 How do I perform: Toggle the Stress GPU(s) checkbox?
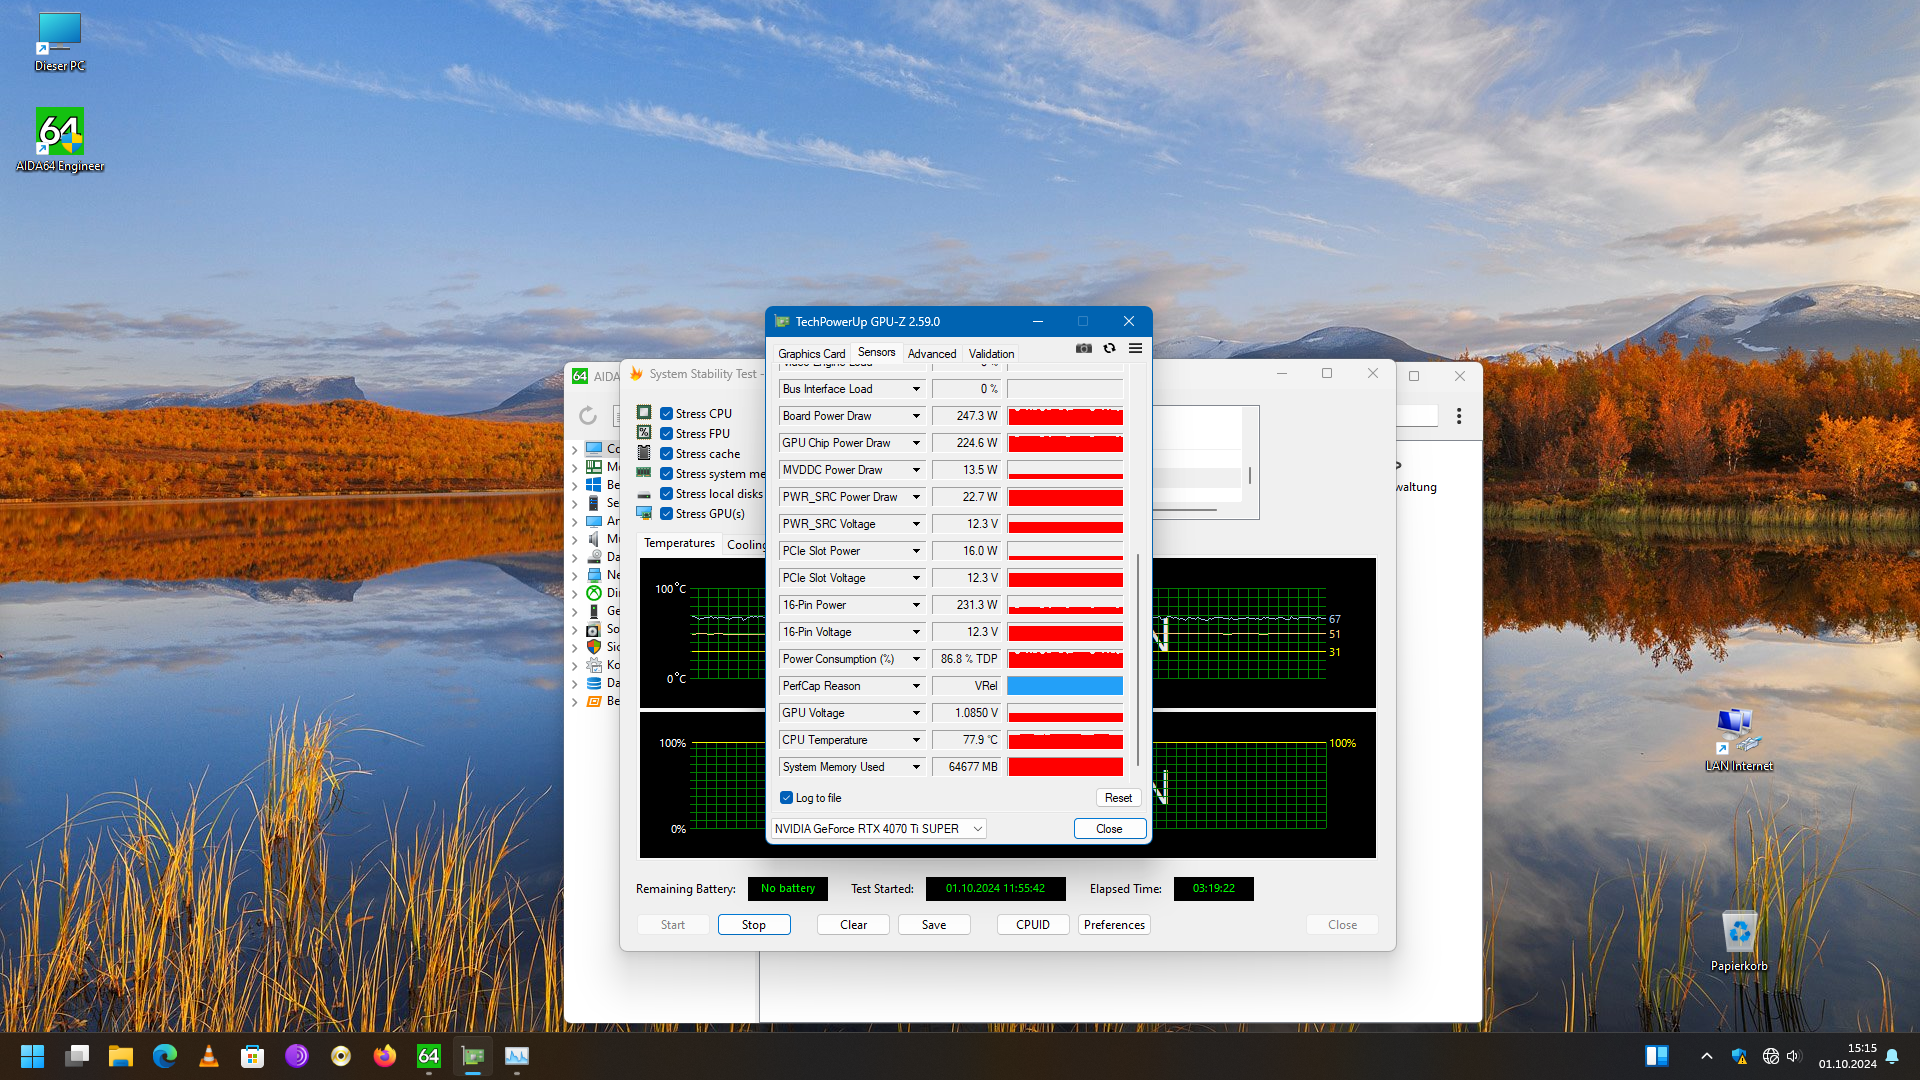click(666, 514)
